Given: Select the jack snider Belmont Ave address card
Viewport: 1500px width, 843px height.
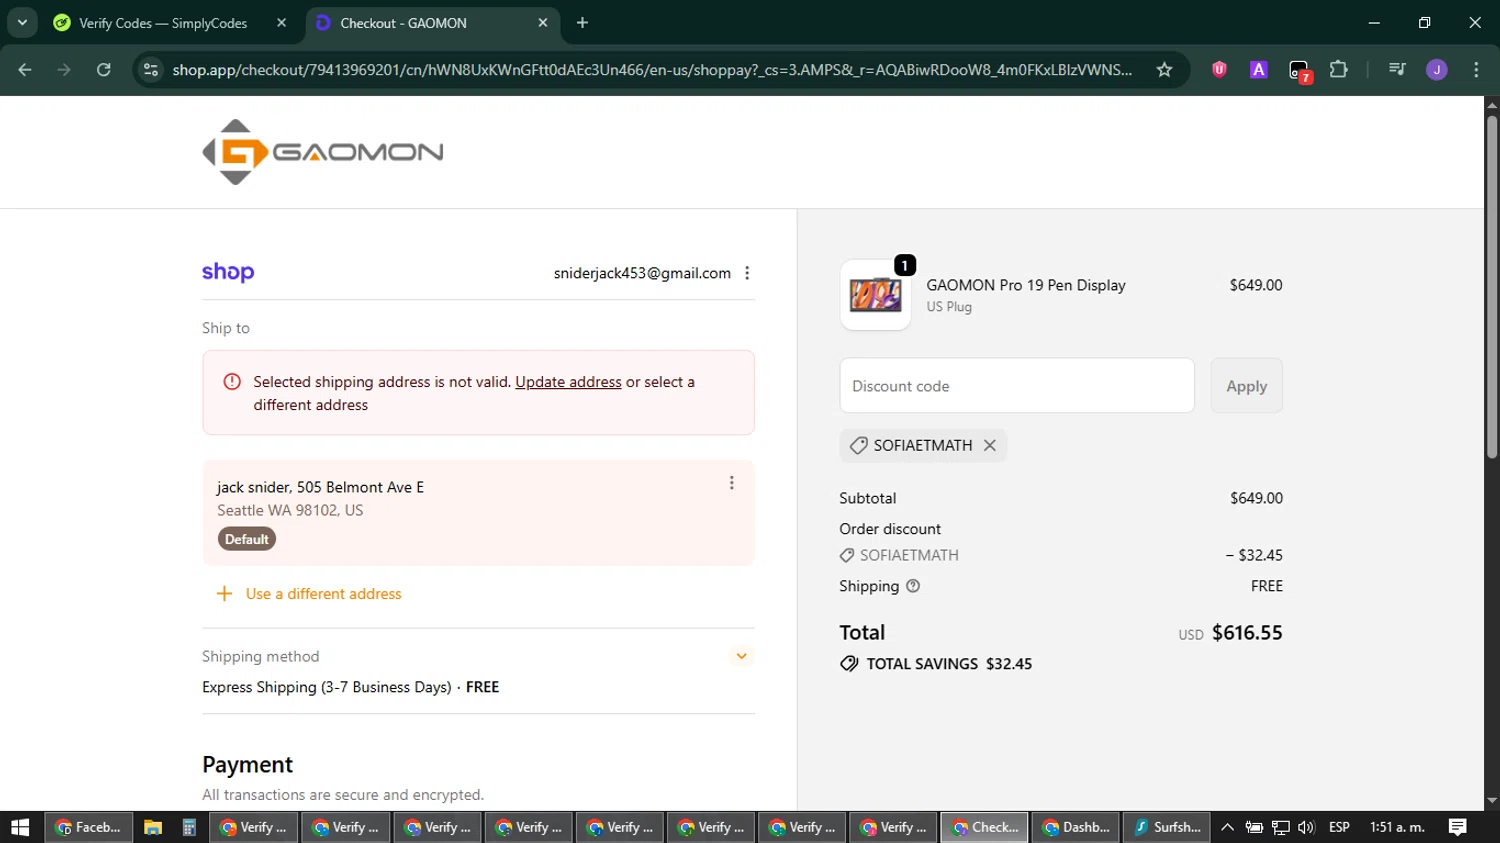Looking at the screenshot, I should pyautogui.click(x=478, y=513).
